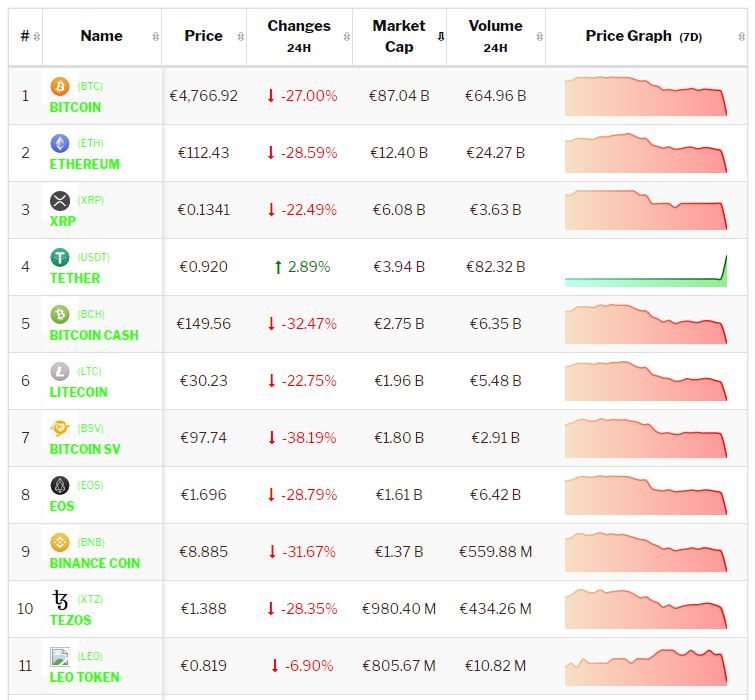Sort by Volume 24H column header
The image size is (755, 700).
[495, 36]
